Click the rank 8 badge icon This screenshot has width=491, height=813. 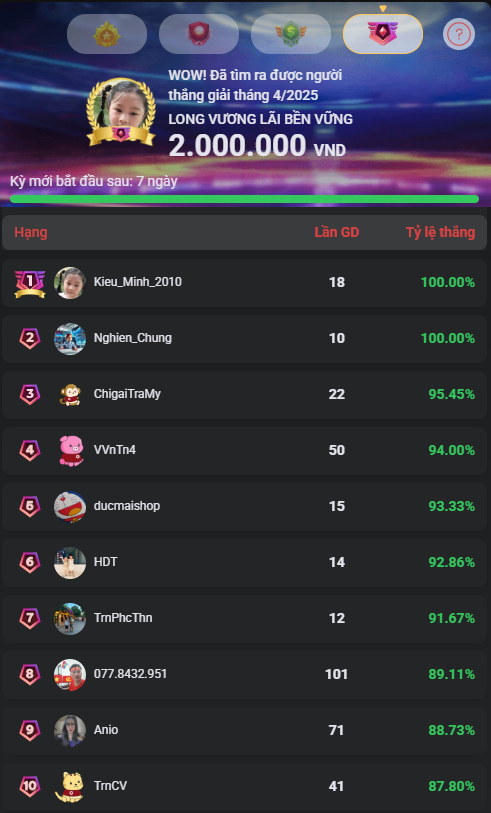coord(30,675)
